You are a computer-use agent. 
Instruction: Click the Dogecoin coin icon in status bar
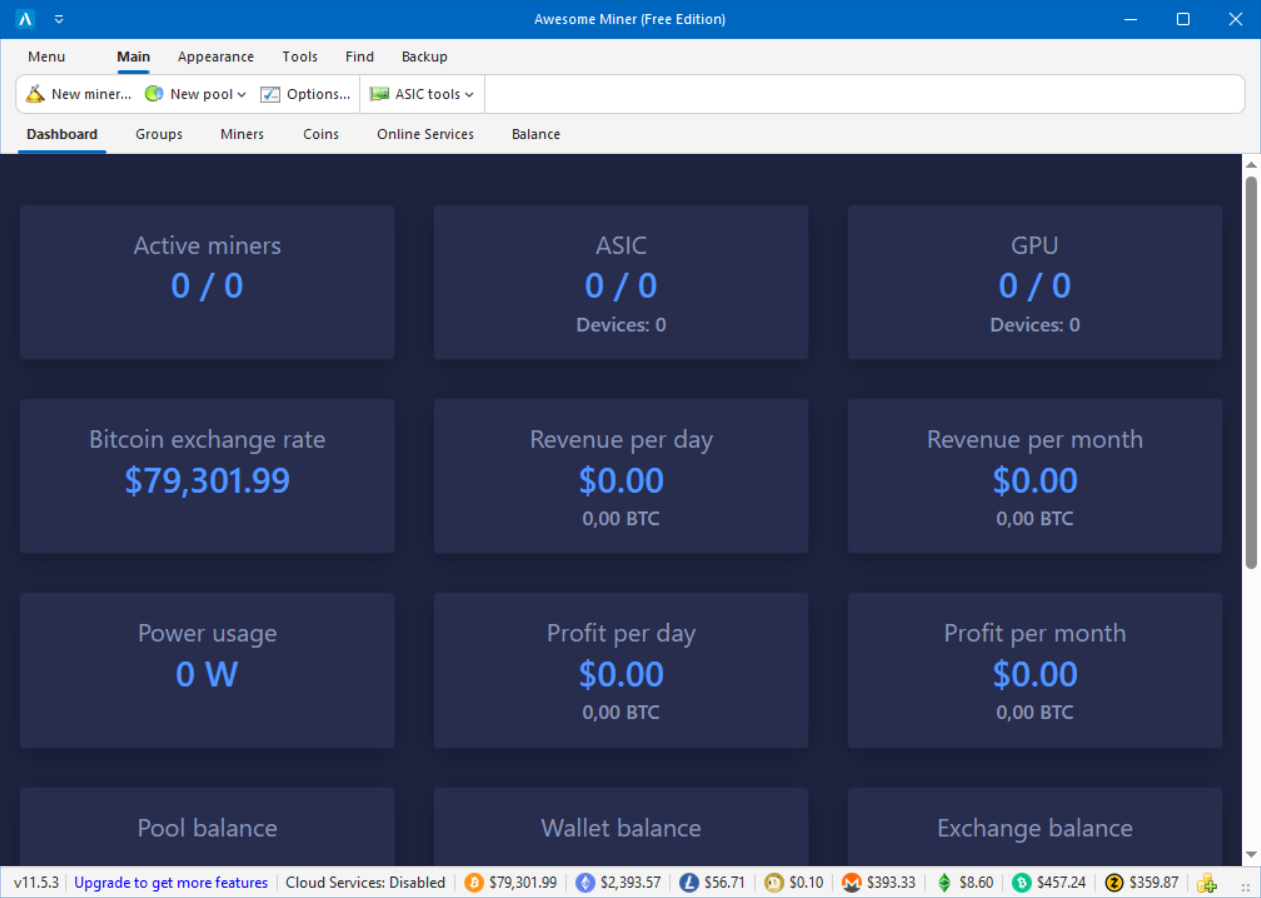tap(774, 882)
